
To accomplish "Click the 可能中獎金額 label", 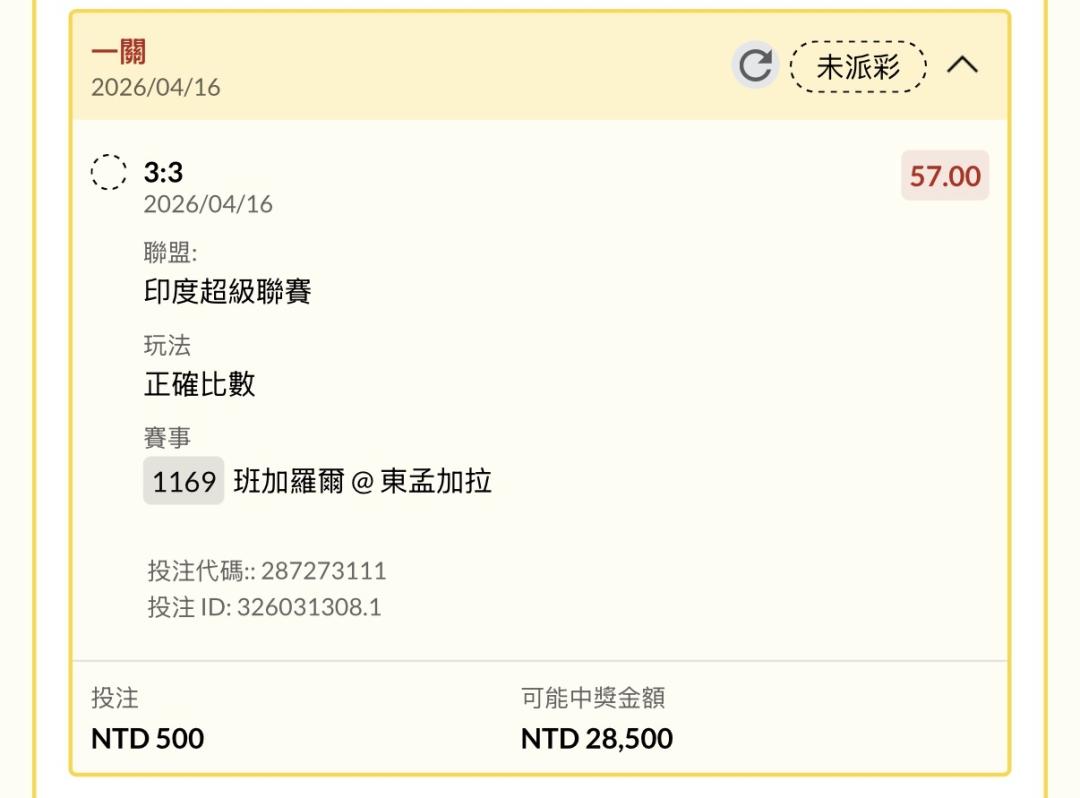I will (x=593, y=698).
